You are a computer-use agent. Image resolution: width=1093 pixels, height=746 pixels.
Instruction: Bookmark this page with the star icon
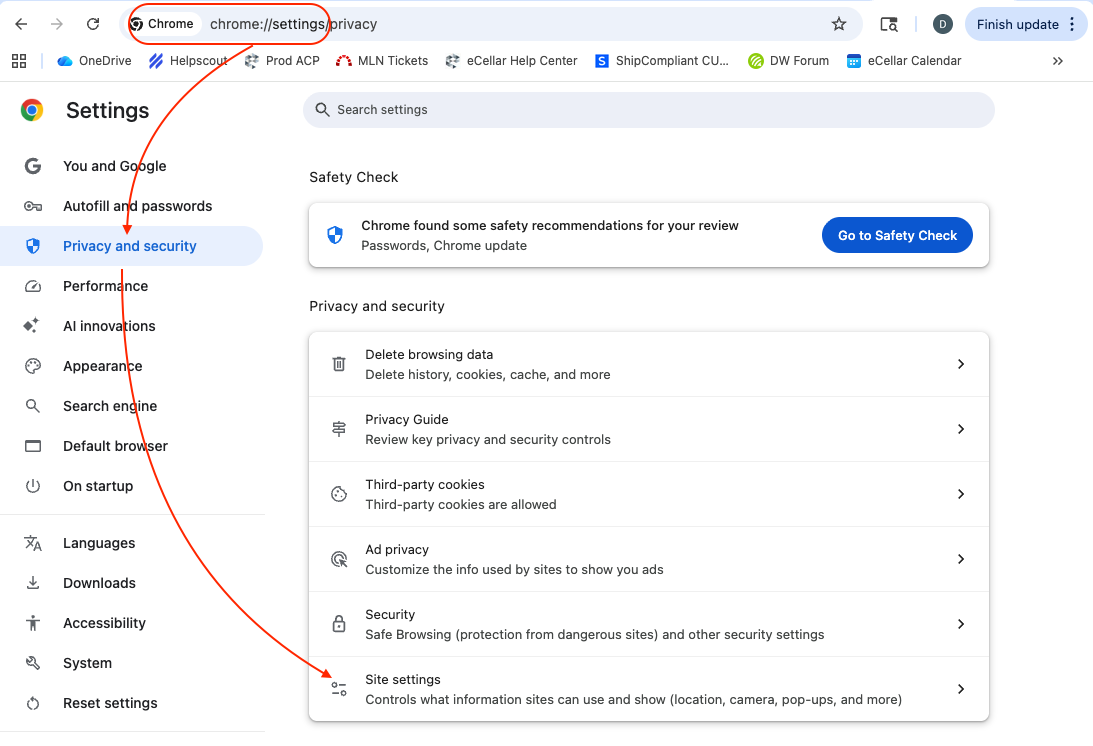pos(839,24)
